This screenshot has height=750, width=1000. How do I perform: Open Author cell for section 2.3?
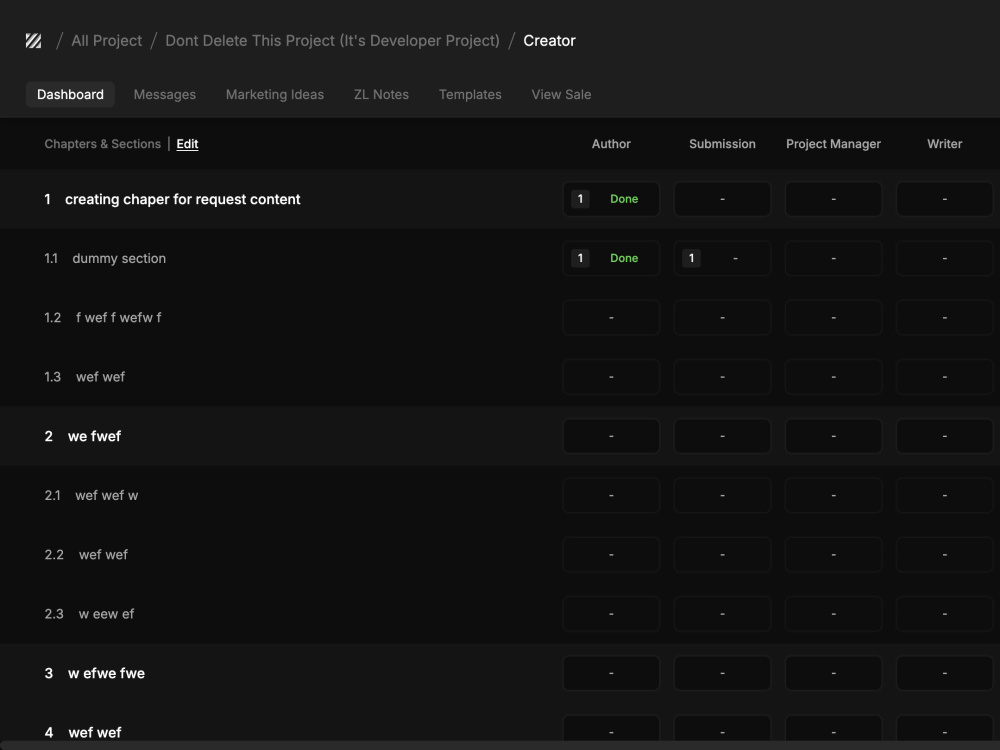click(611, 614)
